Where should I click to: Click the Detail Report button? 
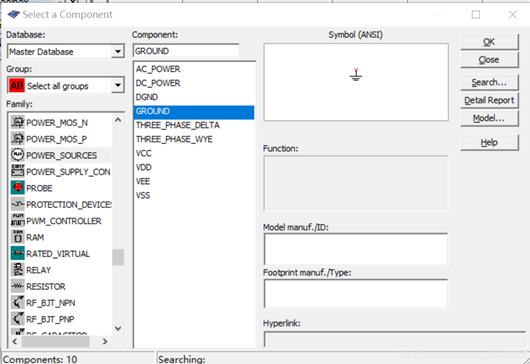pos(489,100)
